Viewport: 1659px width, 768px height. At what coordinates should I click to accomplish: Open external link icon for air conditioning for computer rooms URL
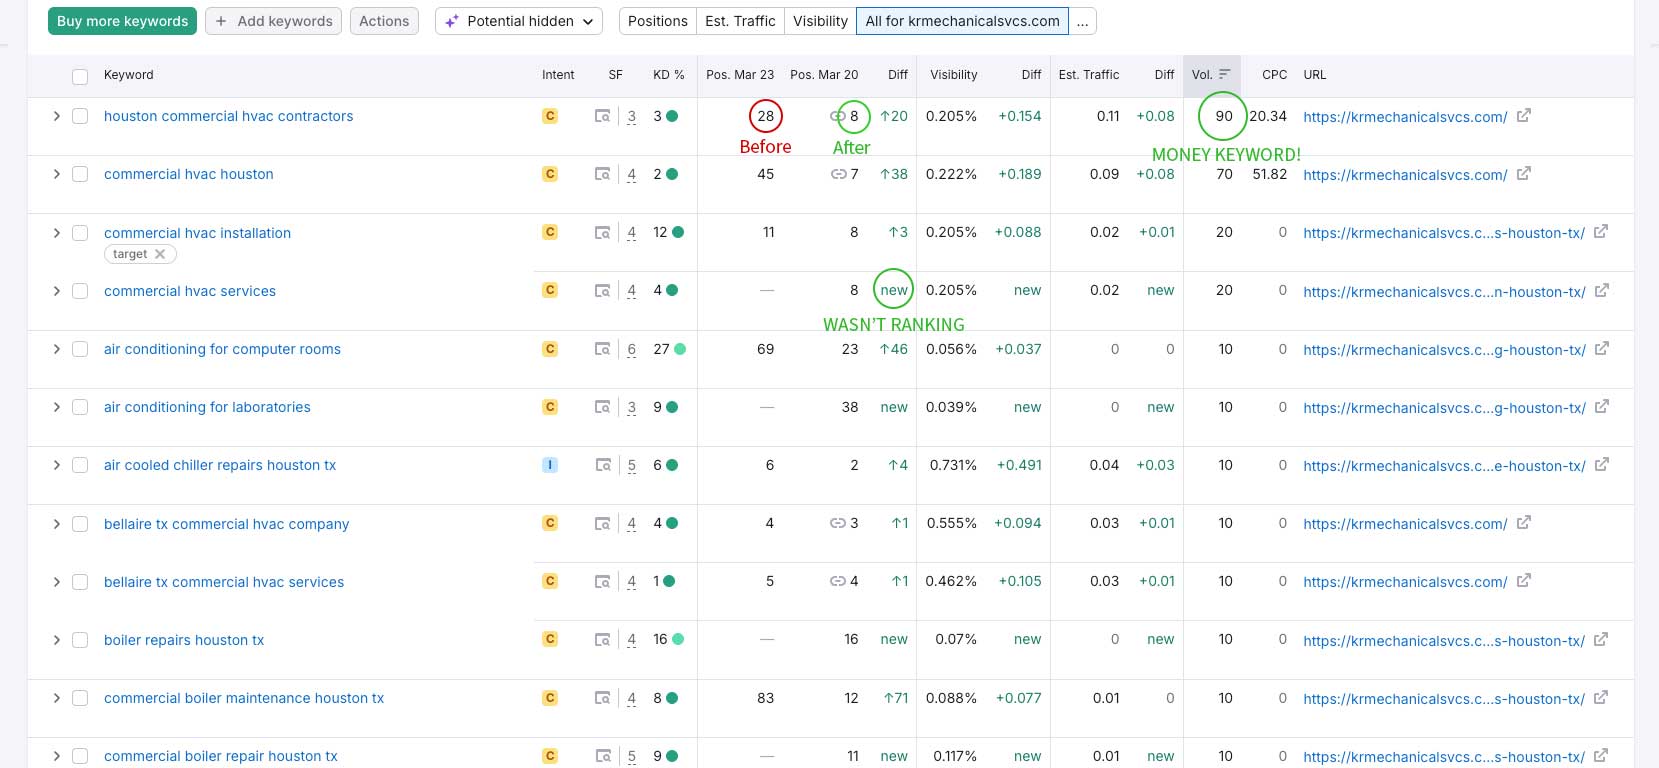coord(1601,349)
